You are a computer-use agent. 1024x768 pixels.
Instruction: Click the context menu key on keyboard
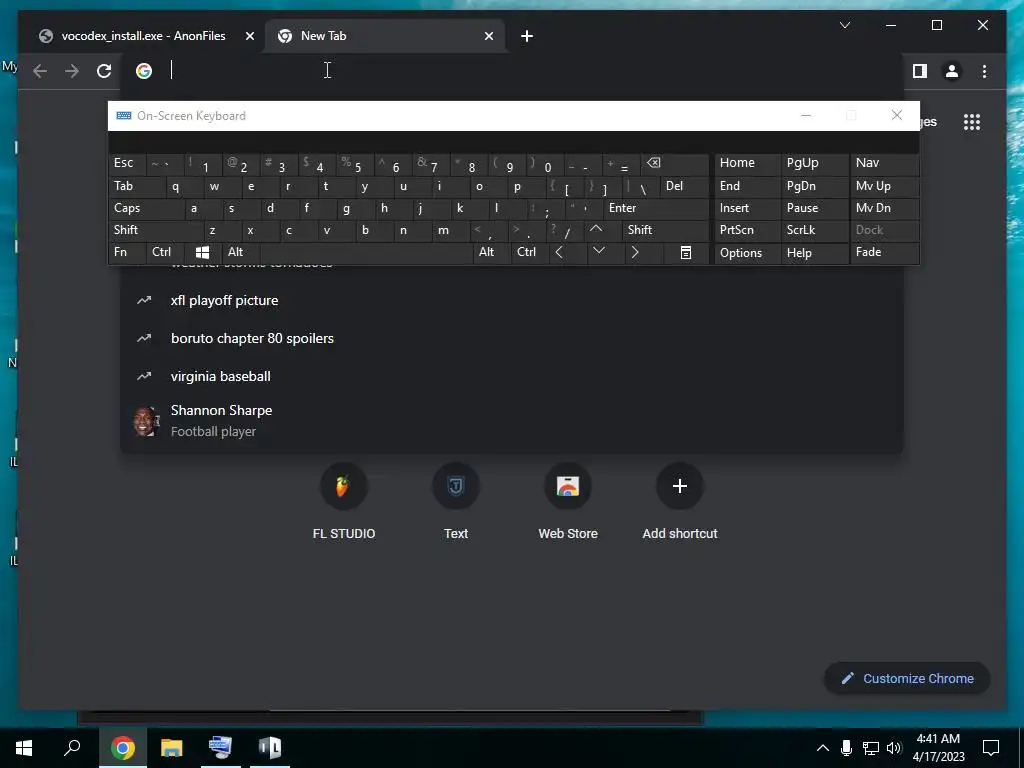tap(685, 252)
